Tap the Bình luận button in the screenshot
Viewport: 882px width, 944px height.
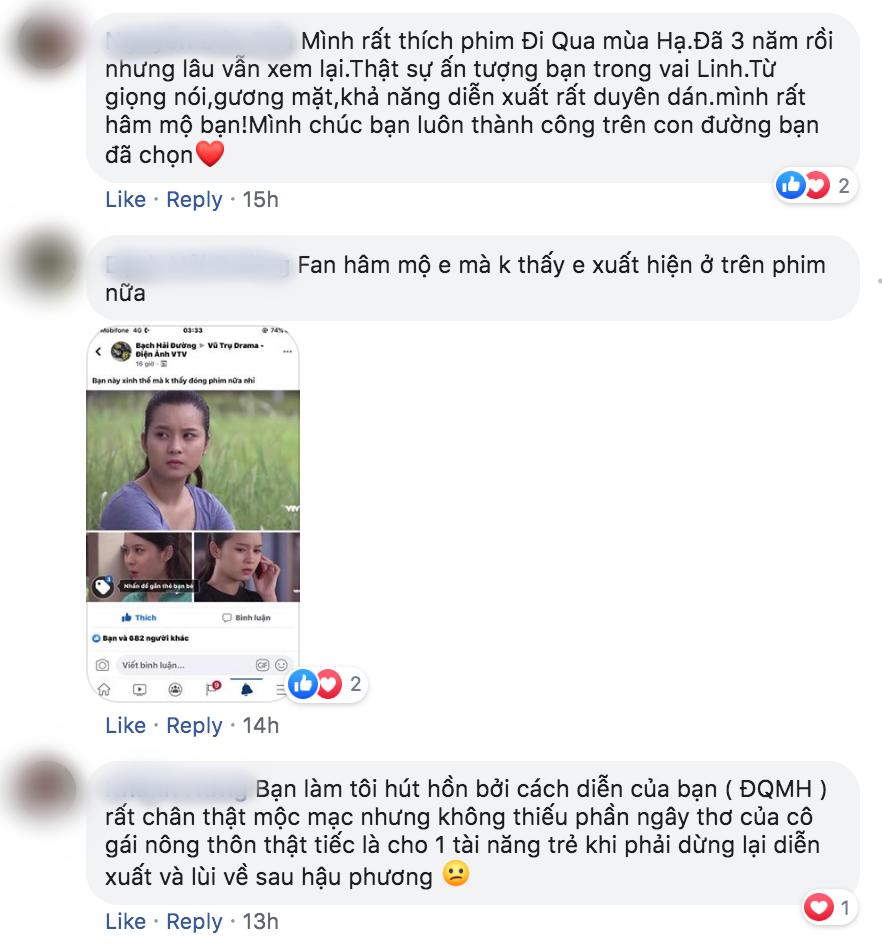point(246,618)
